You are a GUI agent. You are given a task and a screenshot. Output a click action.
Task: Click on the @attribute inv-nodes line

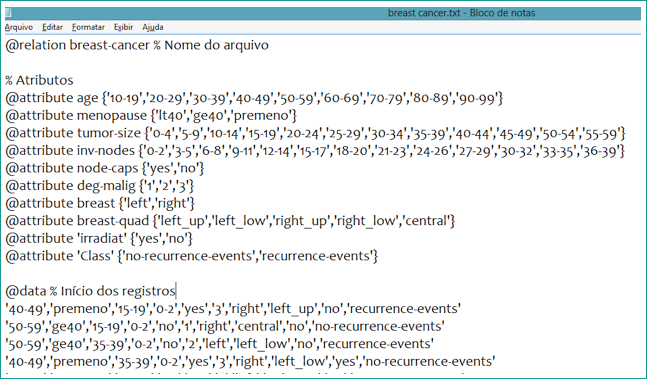pyautogui.click(x=315, y=151)
